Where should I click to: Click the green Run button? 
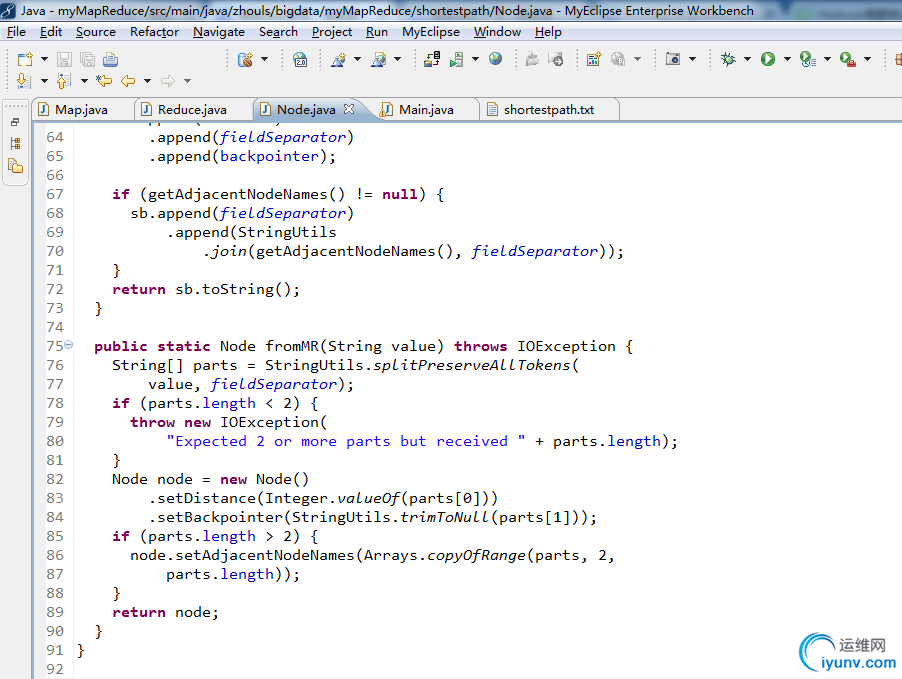point(768,59)
